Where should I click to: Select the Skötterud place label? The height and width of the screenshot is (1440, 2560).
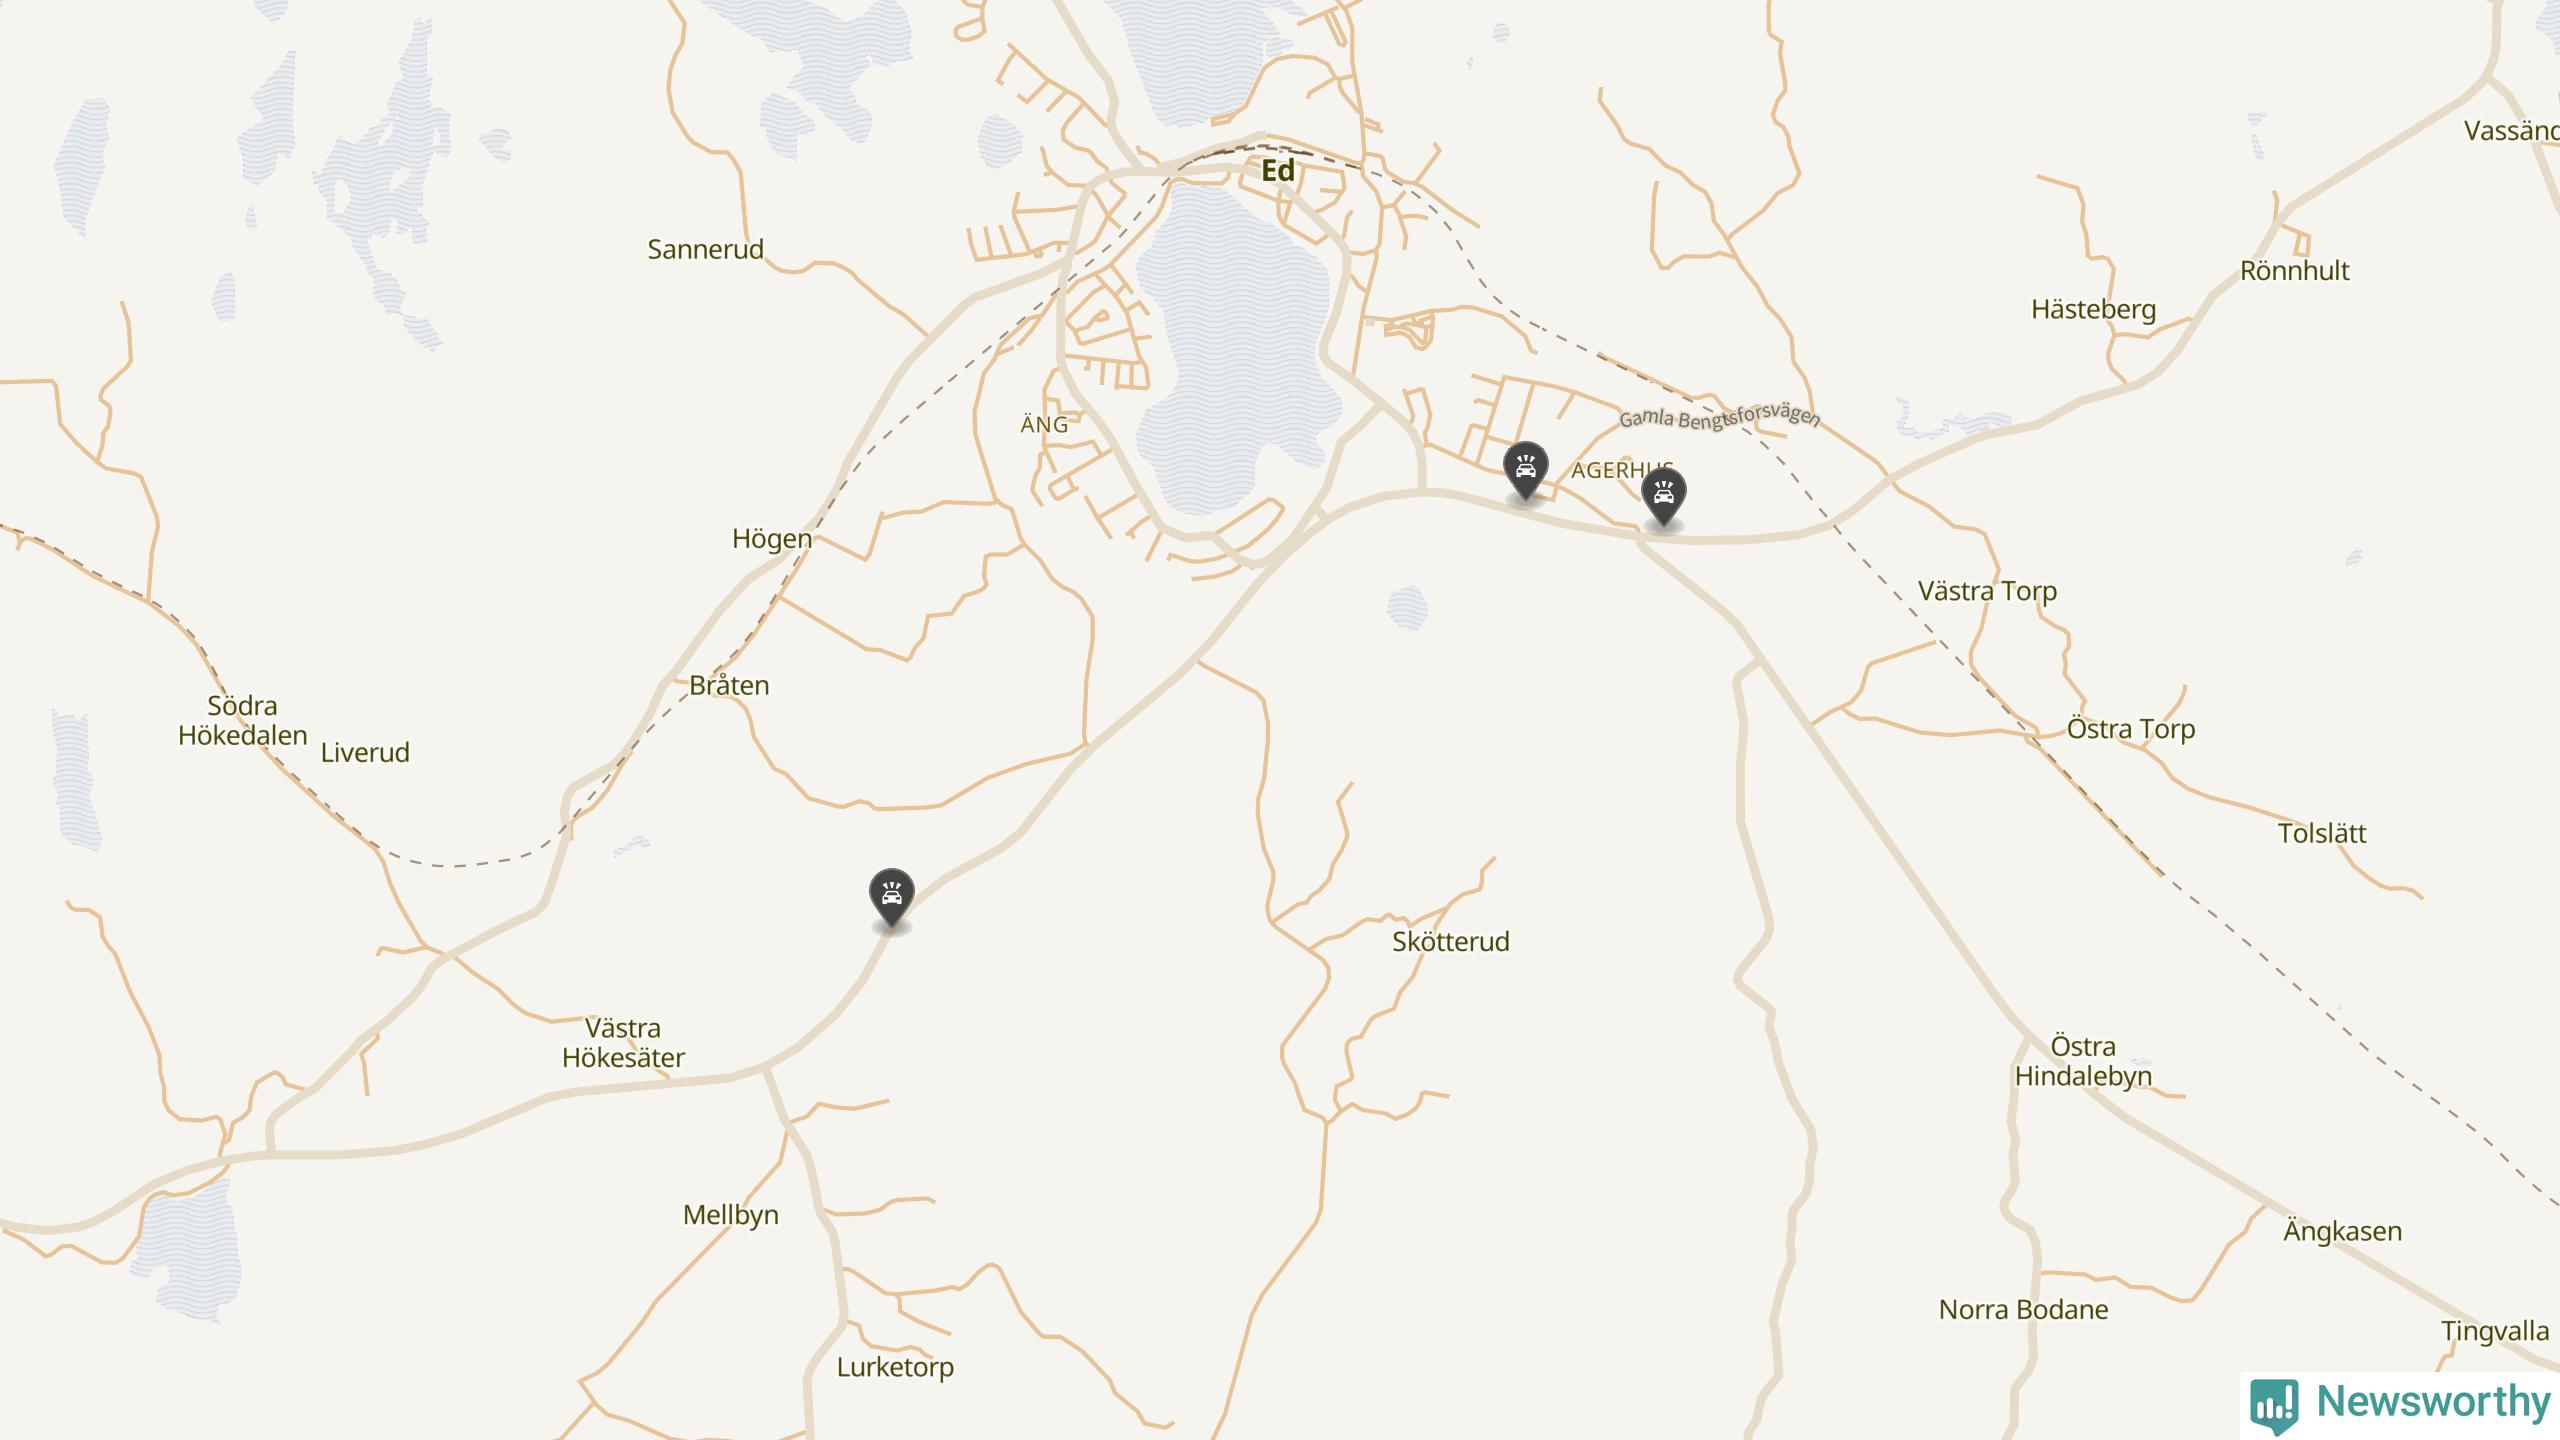1450,942
